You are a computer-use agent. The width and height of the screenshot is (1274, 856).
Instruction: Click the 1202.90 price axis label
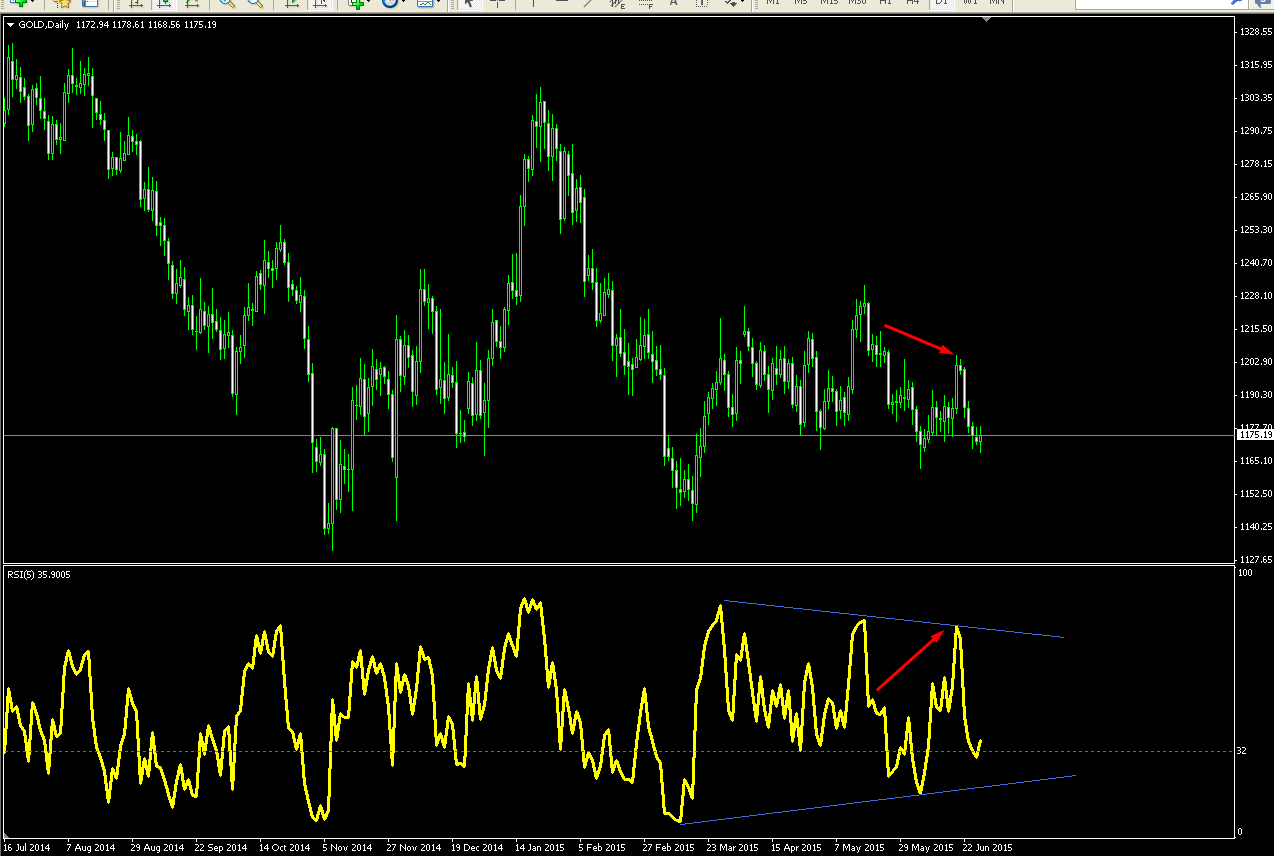point(1255,362)
